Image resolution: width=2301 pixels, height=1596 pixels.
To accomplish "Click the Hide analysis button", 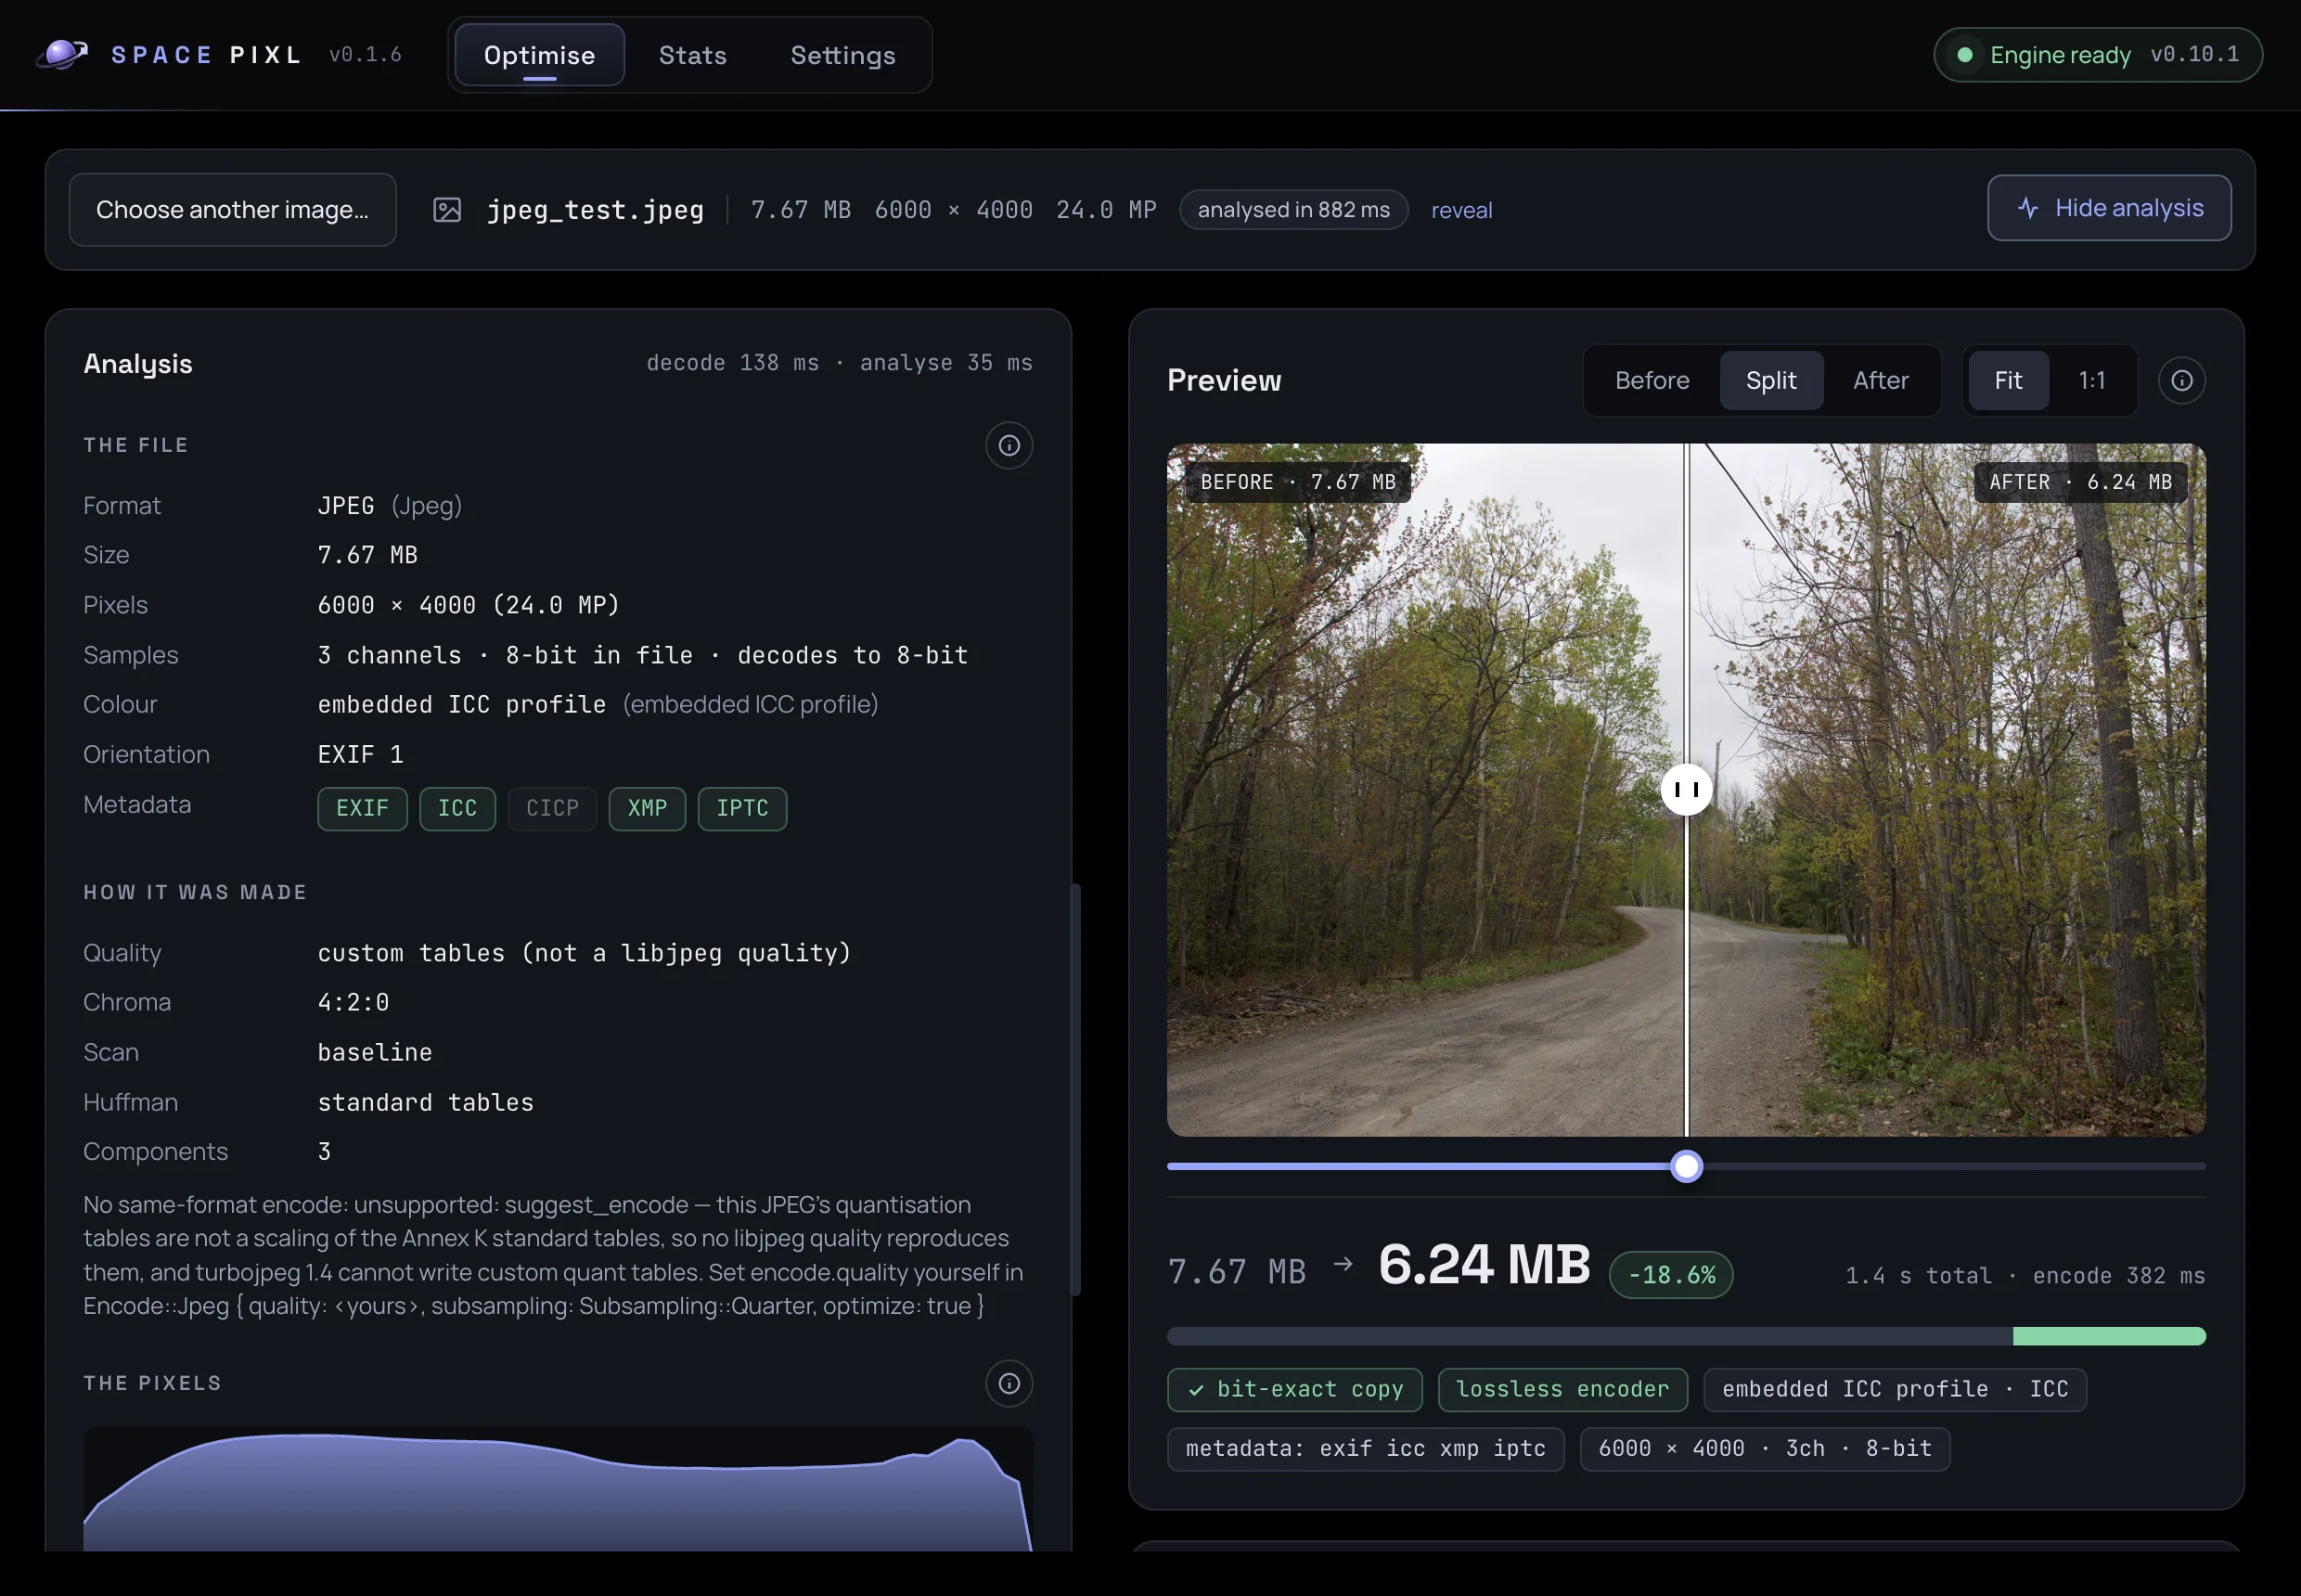I will [2109, 208].
